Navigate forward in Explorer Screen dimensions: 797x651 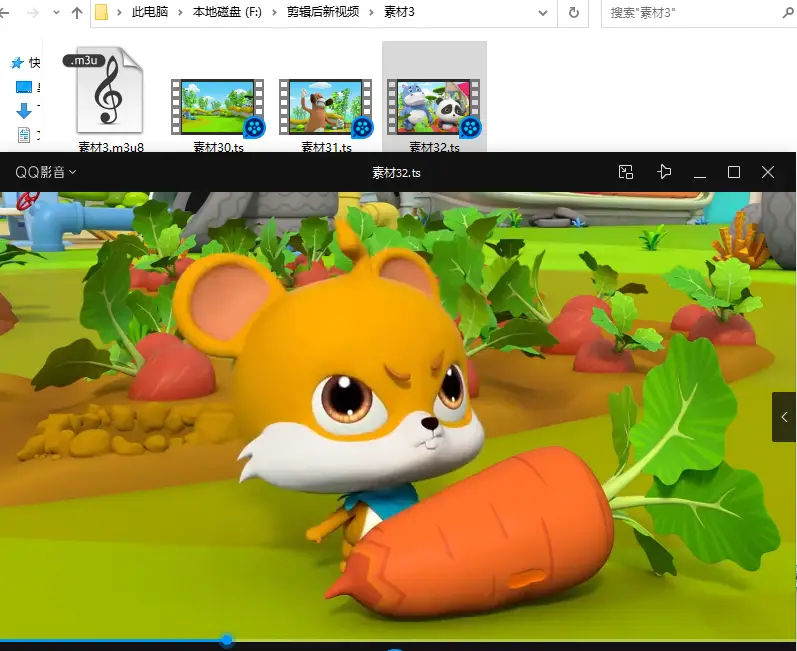click(33, 13)
